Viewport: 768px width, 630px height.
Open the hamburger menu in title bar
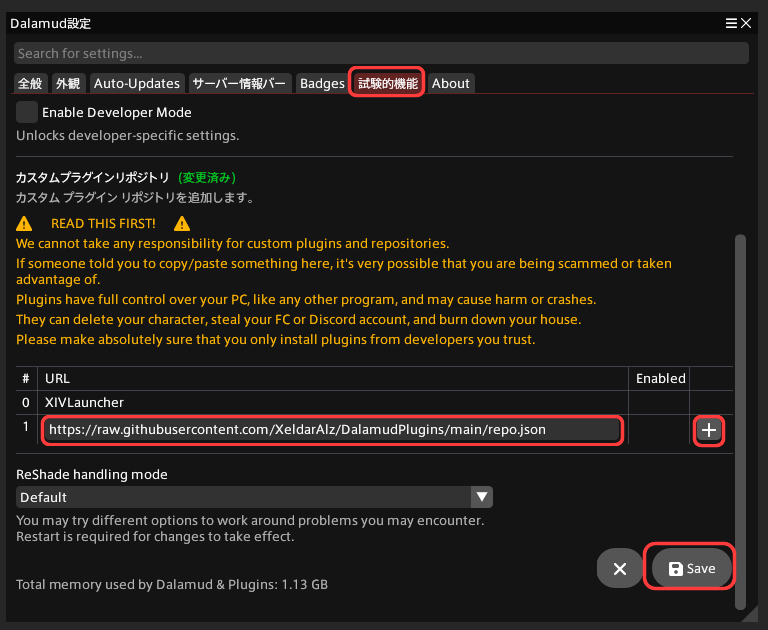tap(731, 23)
